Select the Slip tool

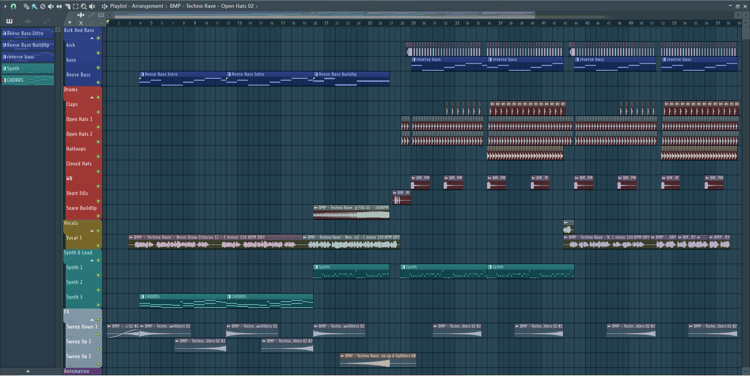tap(59, 6)
